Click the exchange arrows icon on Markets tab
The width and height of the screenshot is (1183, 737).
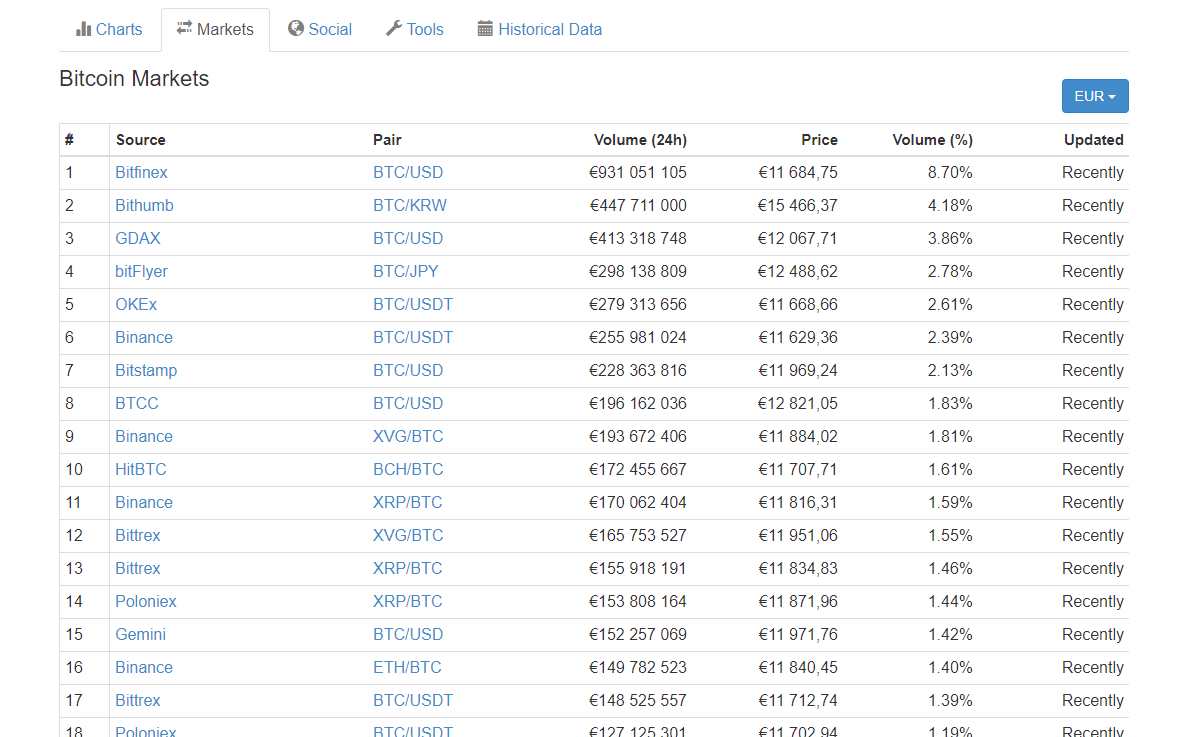[184, 28]
